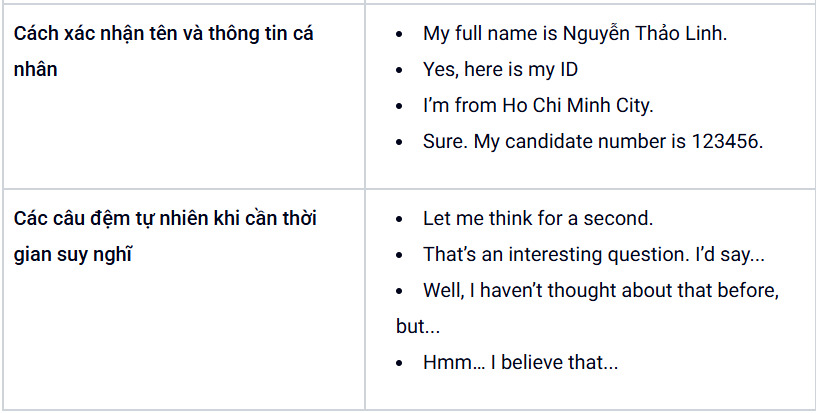
Task: Click 'Well, I haven't thought about that before,'
Action: click(601, 290)
